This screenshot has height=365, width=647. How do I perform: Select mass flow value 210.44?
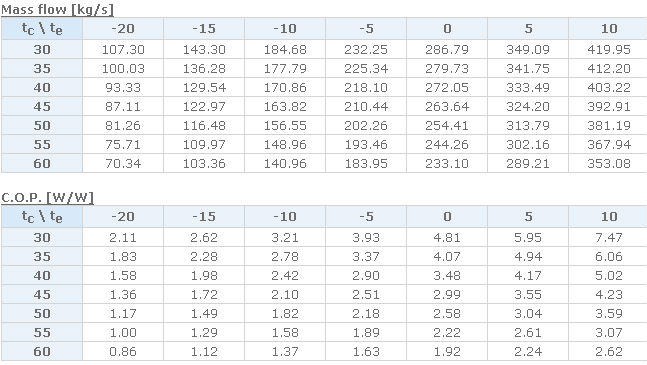pos(366,106)
